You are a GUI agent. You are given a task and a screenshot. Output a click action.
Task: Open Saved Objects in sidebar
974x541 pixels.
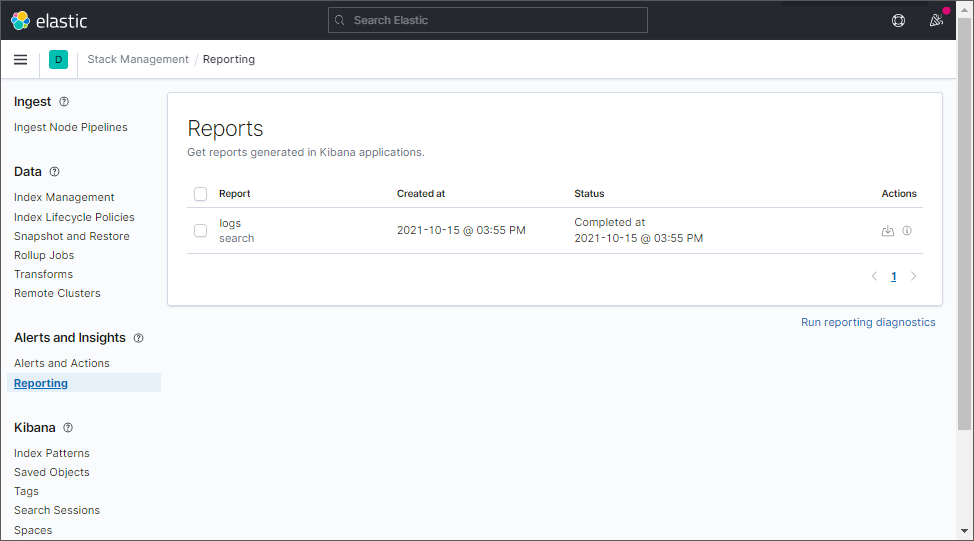[52, 473]
